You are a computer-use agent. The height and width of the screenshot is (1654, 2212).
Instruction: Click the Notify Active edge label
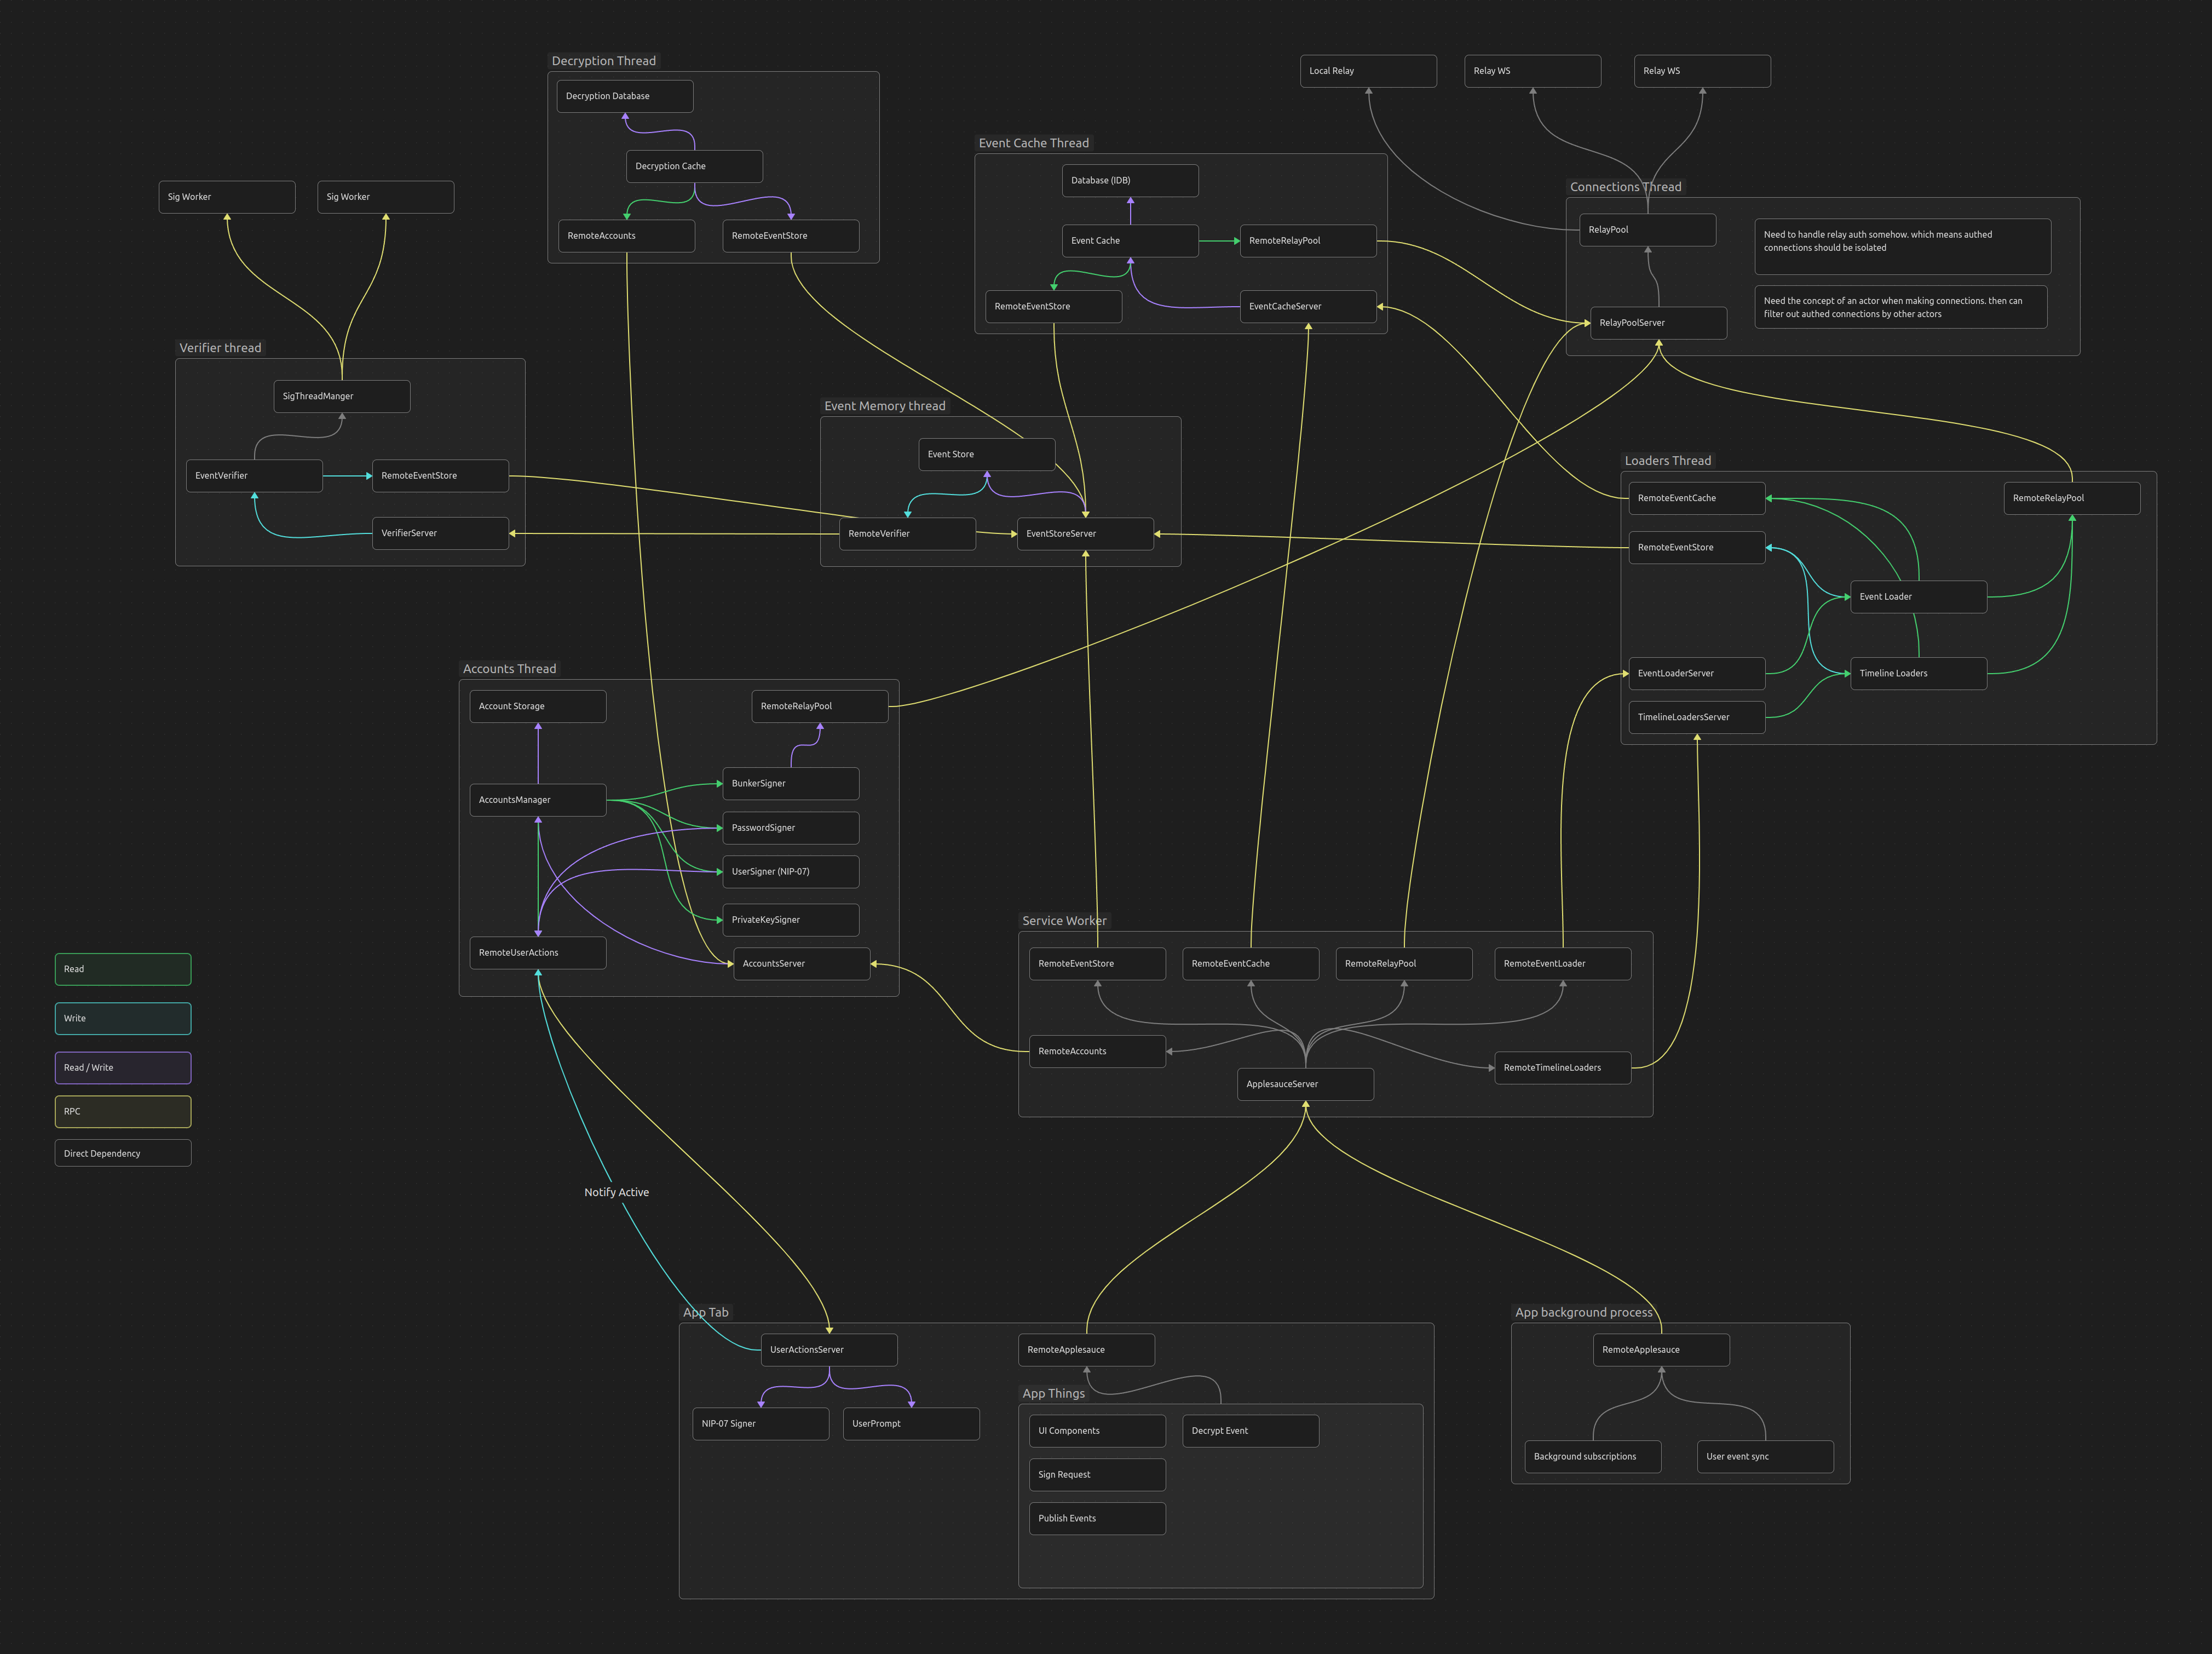616,1192
